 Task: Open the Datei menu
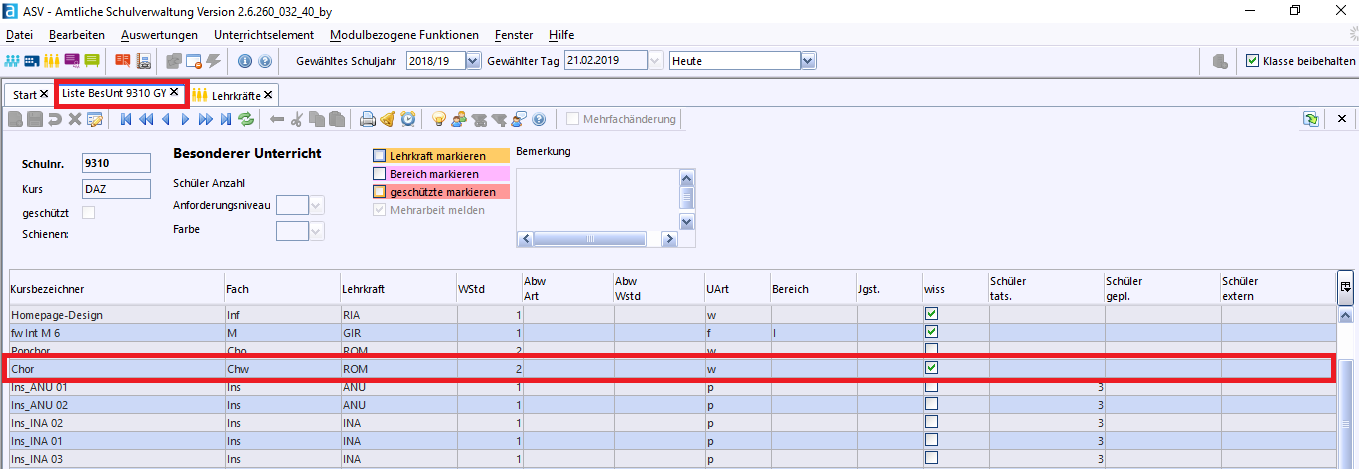pos(19,35)
